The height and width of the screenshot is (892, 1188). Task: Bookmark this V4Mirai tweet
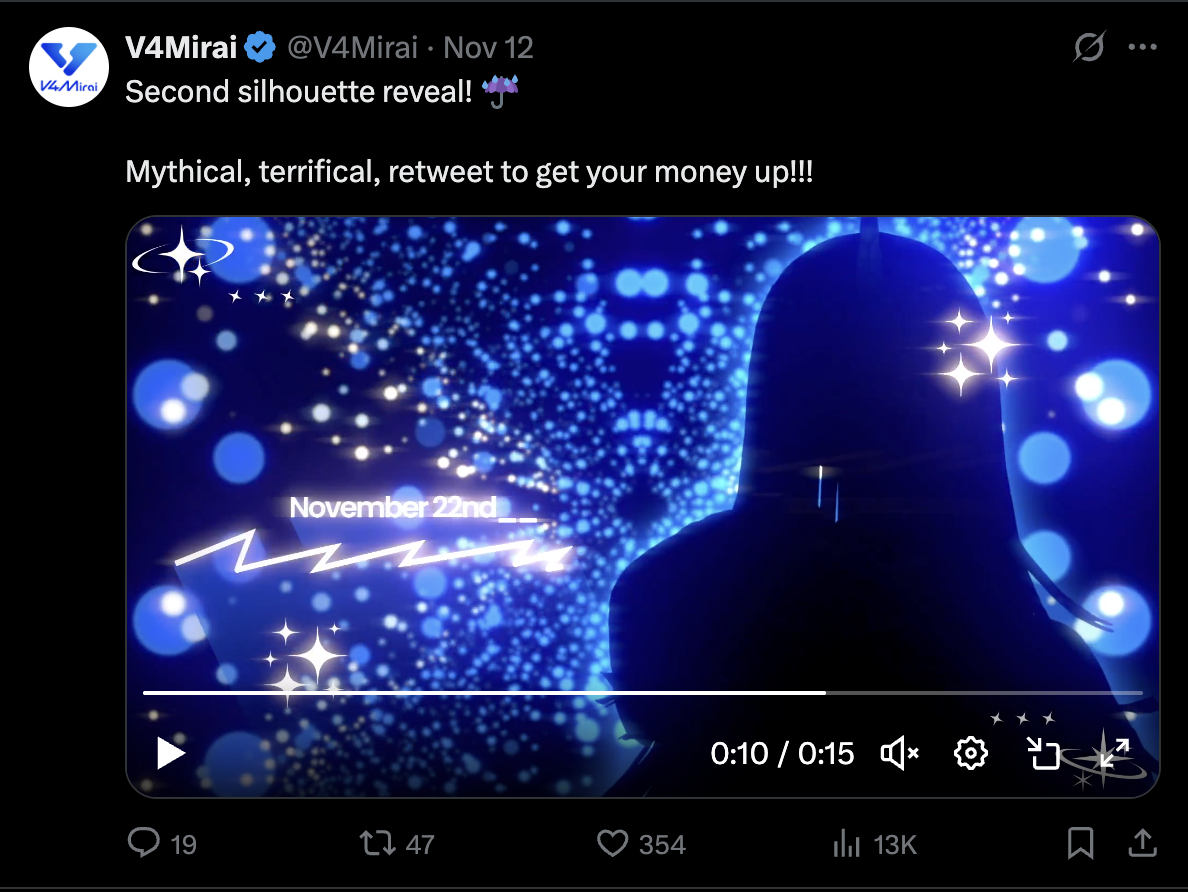[1080, 843]
